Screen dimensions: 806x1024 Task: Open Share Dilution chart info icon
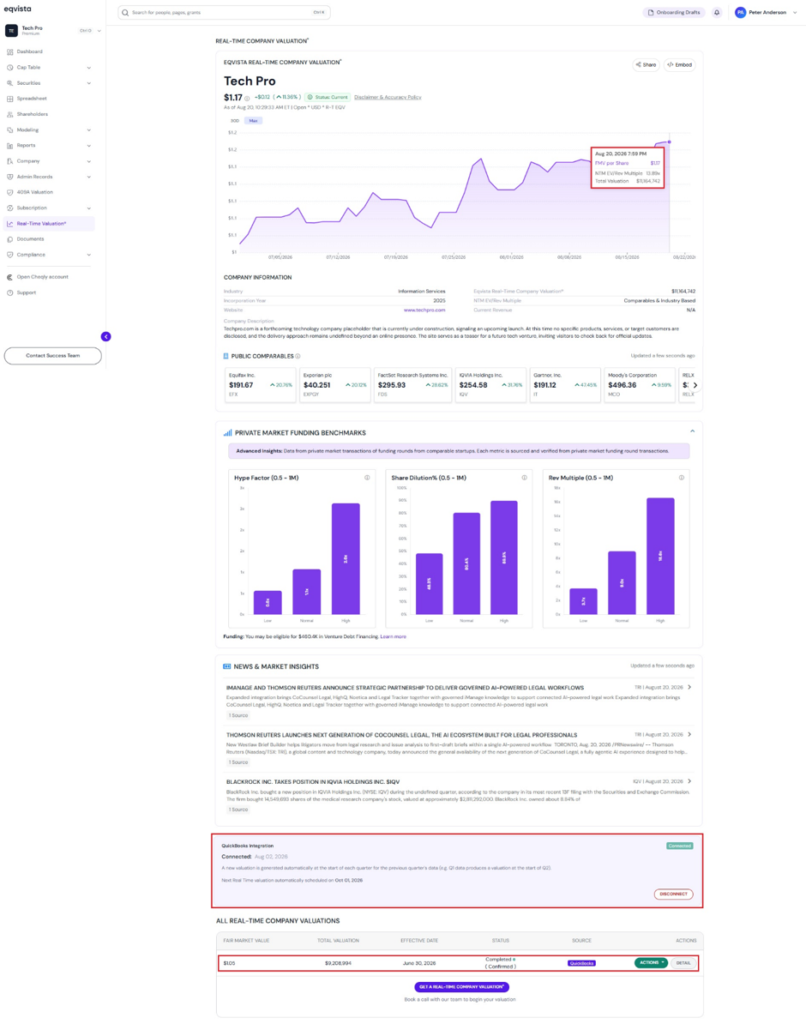(524, 477)
